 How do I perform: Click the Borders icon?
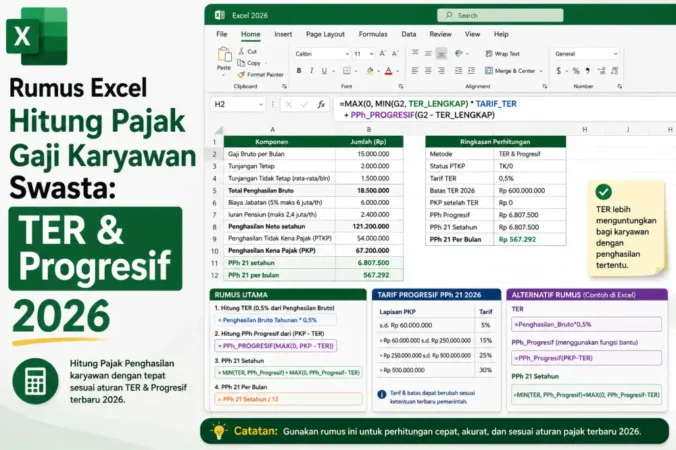pos(347,71)
